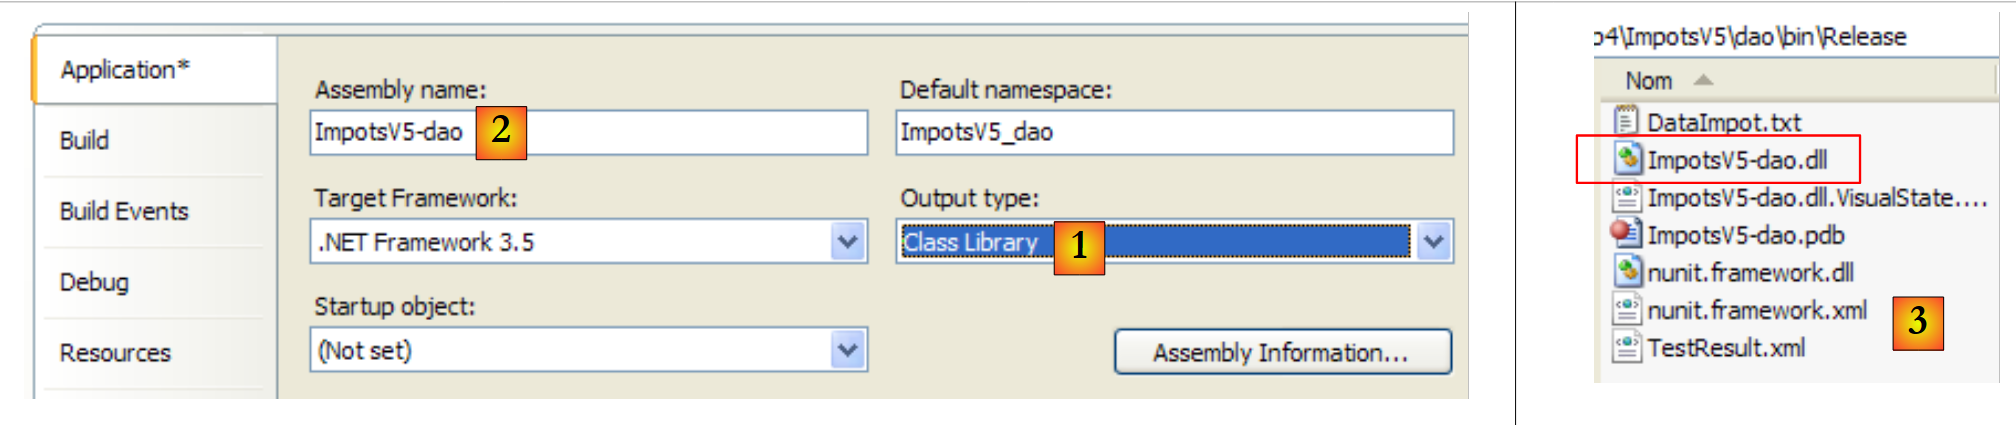Click the DataImpot.txt file icon
Viewport: 2016px width, 425px height.
1626,121
